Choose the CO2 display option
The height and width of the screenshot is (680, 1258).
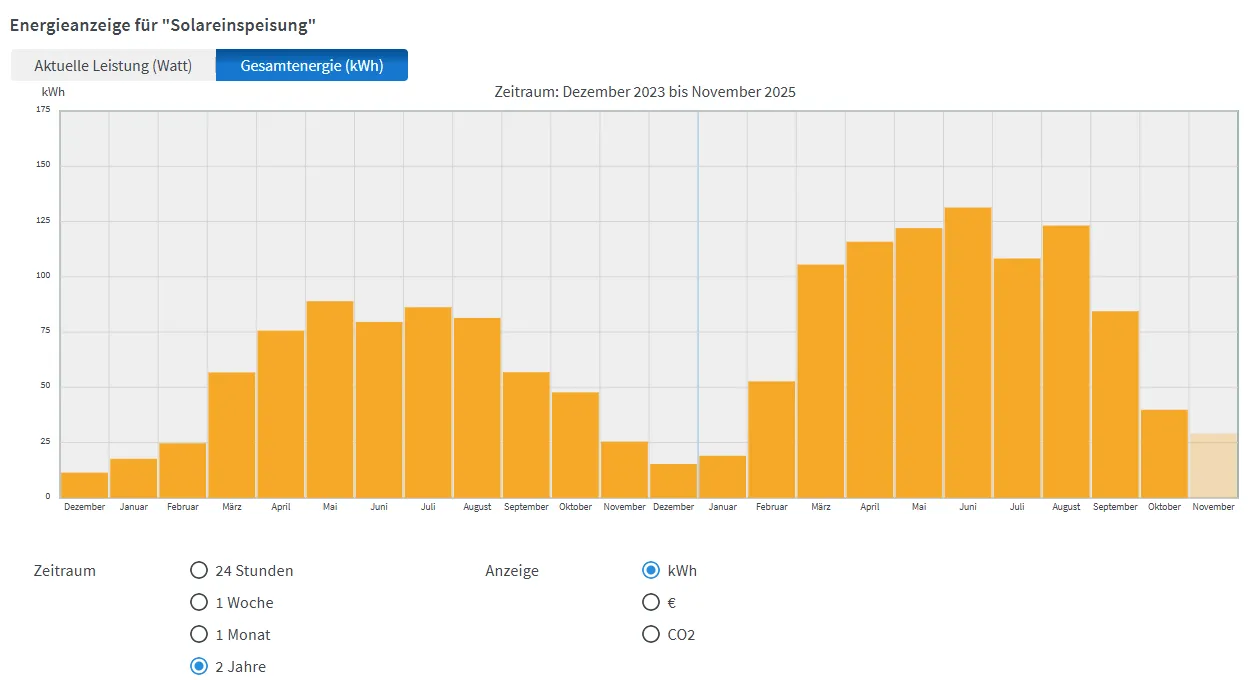pos(651,635)
